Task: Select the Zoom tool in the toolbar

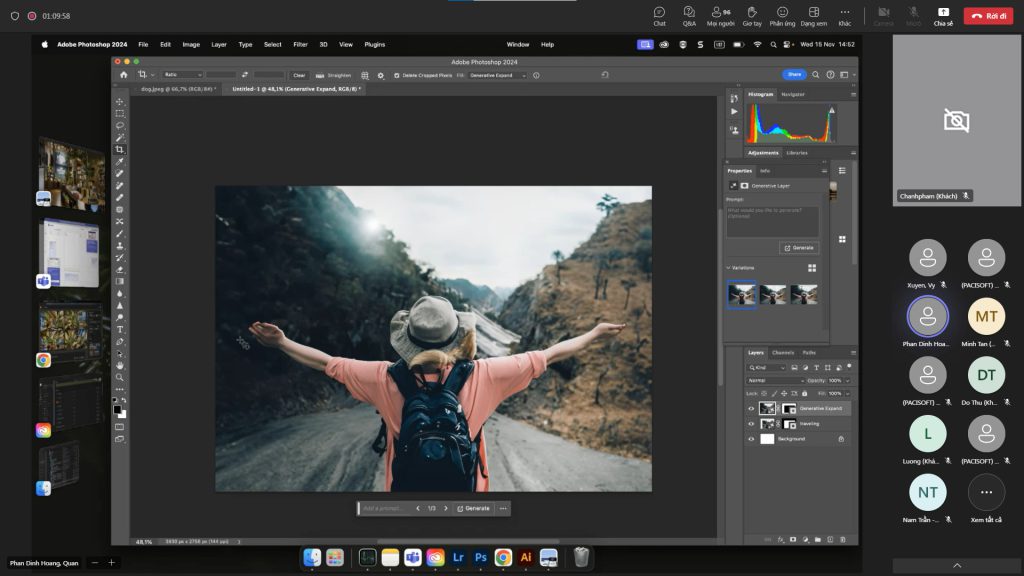Action: point(120,377)
